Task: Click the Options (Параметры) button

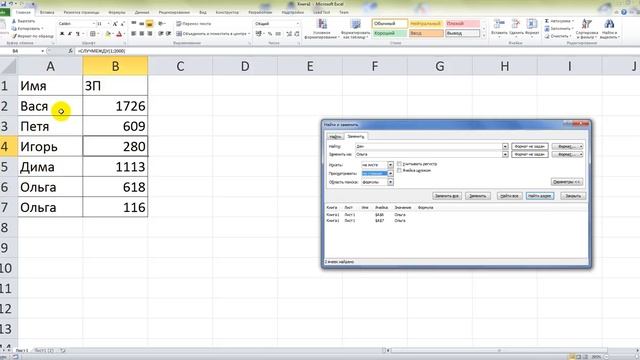Action: coord(567,182)
